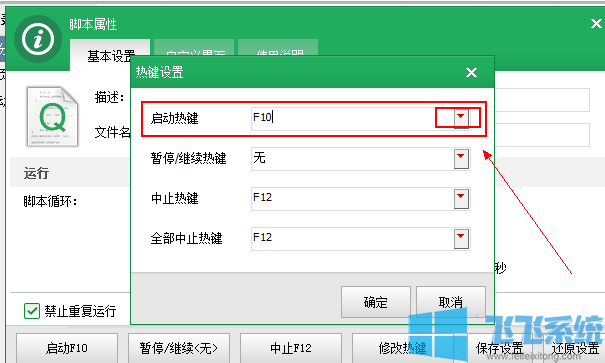Click the 修改热键 button

point(402,348)
